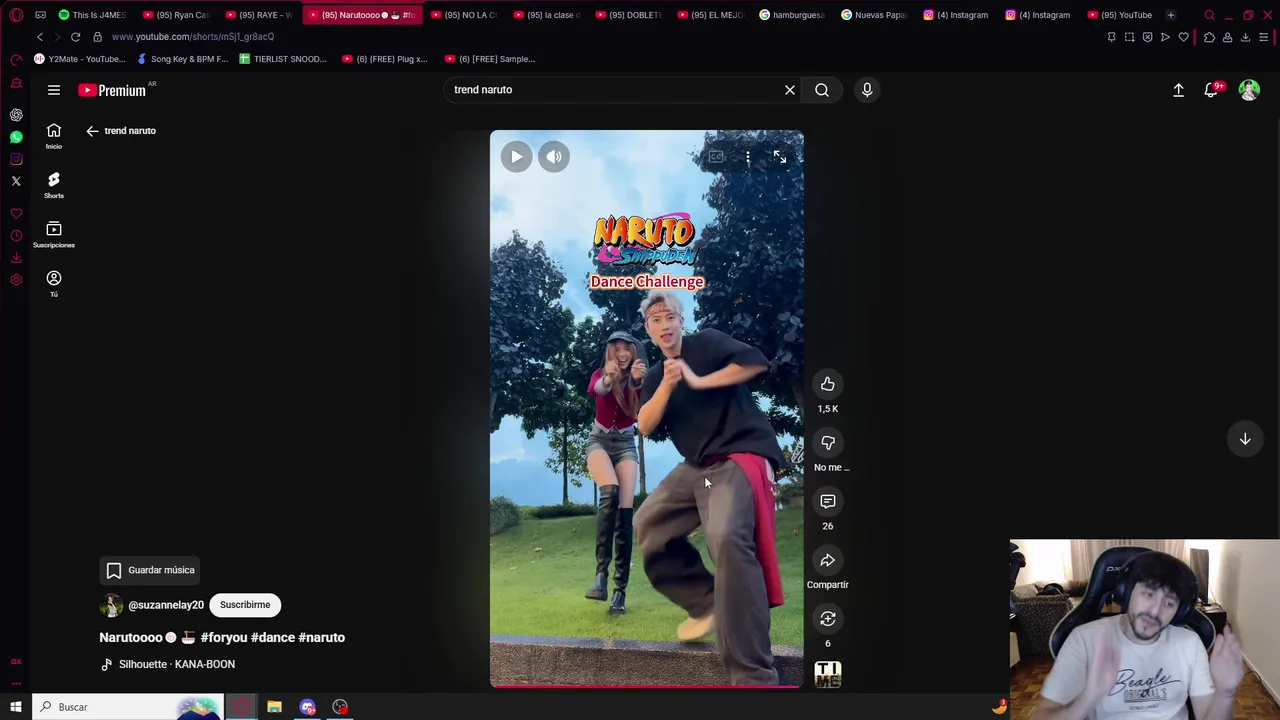
Task: Switch to '(95) Ryan Cas' tab
Action: click(x=176, y=15)
